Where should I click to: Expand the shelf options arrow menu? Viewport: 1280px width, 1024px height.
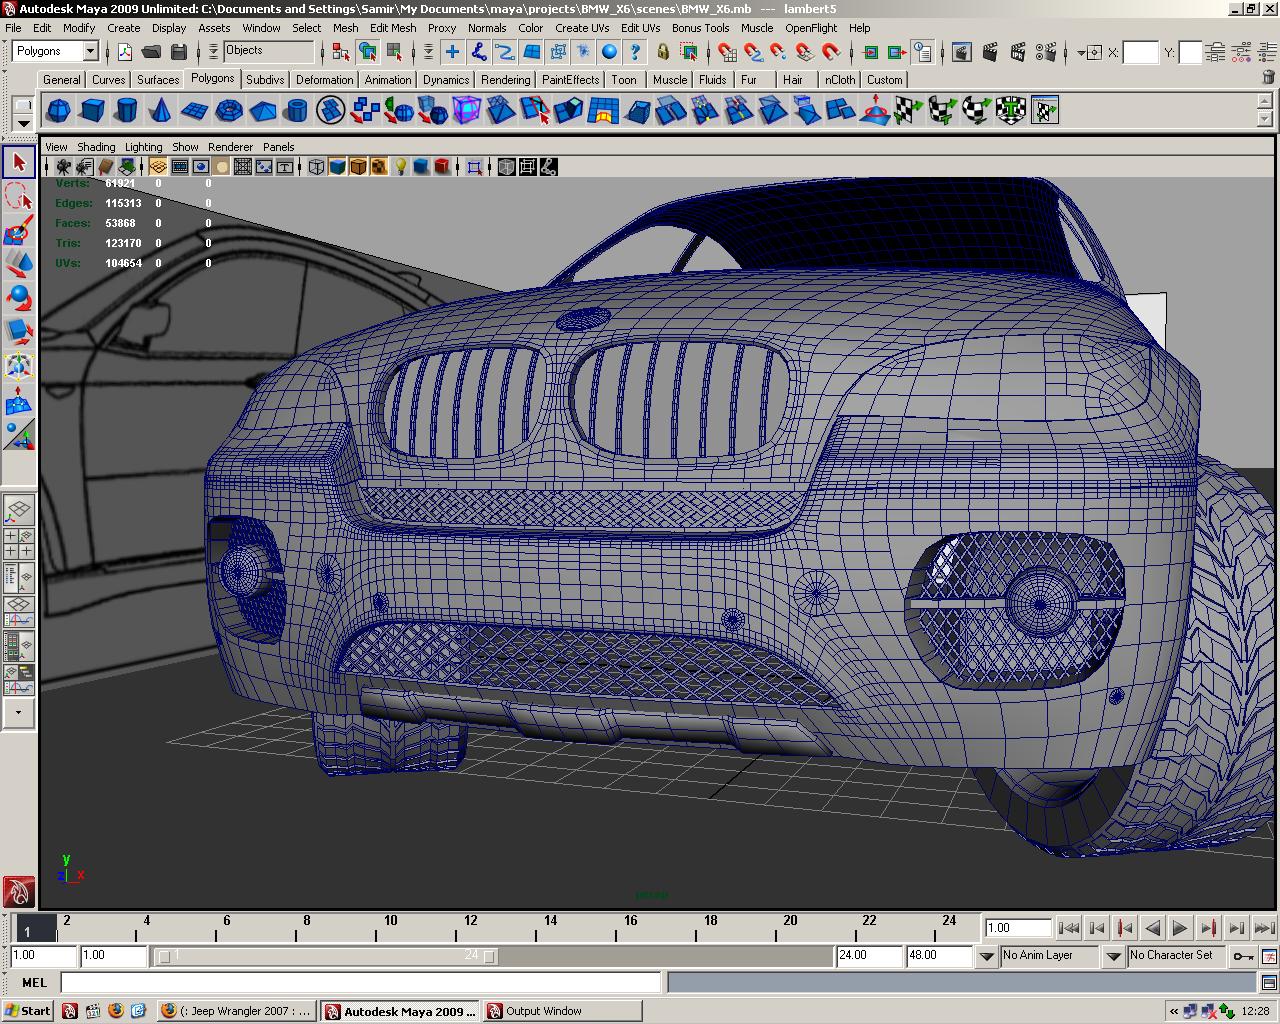[23, 123]
